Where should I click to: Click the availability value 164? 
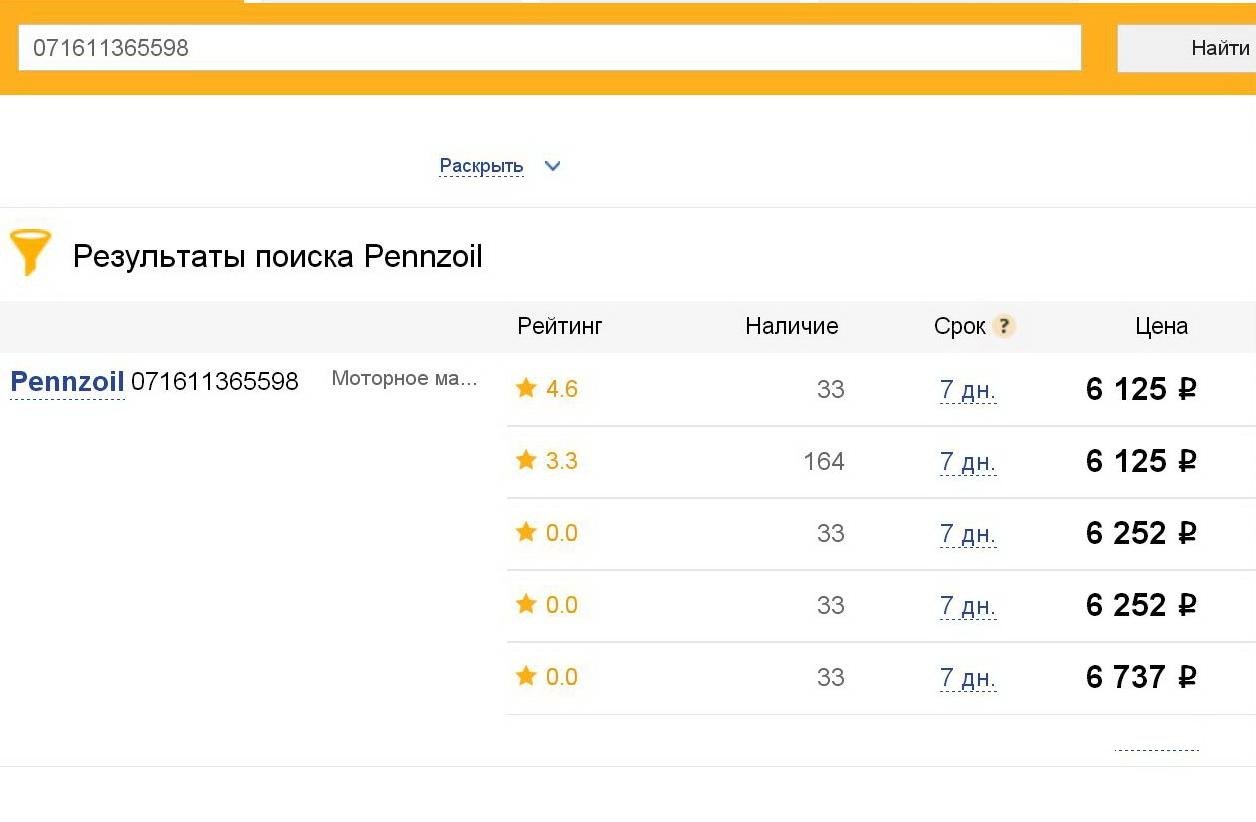point(824,461)
